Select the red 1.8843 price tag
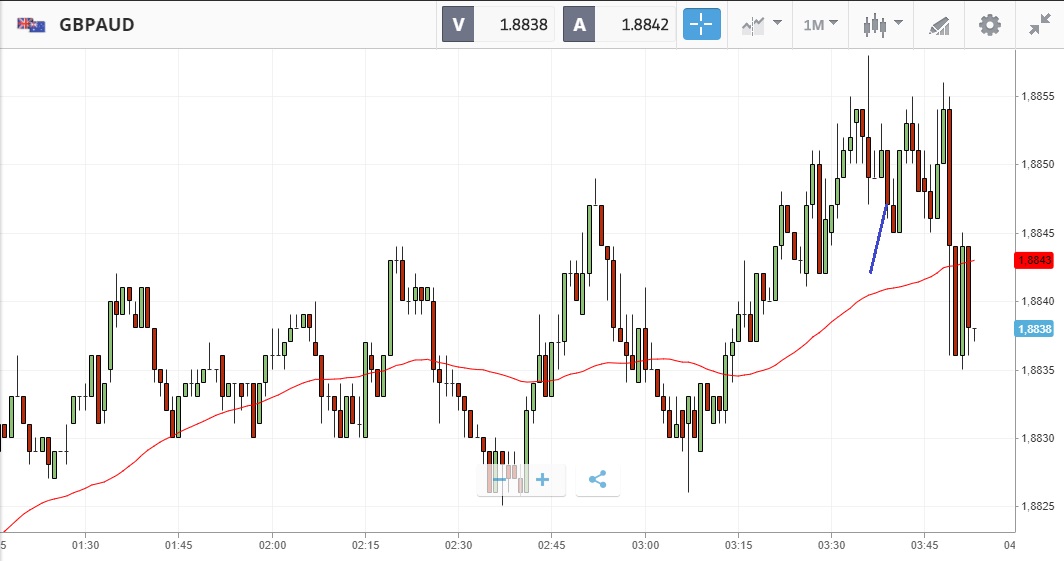 tap(1034, 260)
